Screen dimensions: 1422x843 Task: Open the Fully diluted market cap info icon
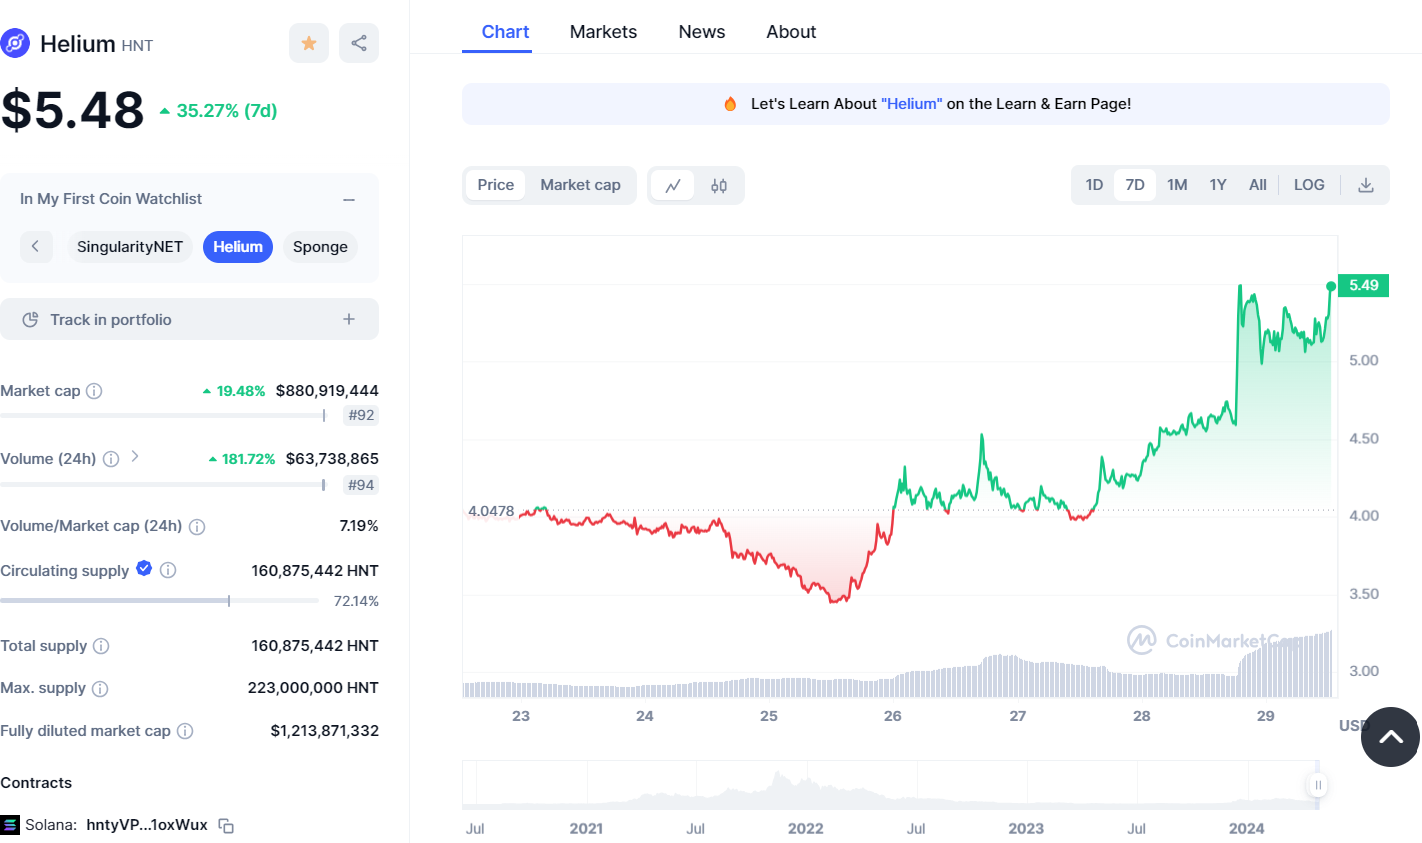pyautogui.click(x=185, y=731)
